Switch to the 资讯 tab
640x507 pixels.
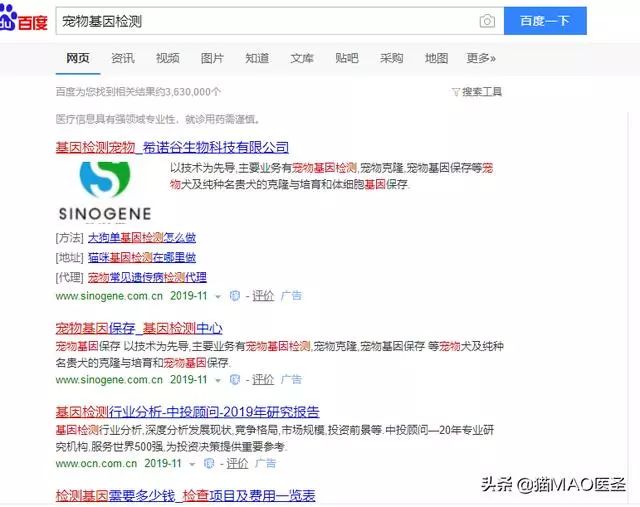[122, 58]
